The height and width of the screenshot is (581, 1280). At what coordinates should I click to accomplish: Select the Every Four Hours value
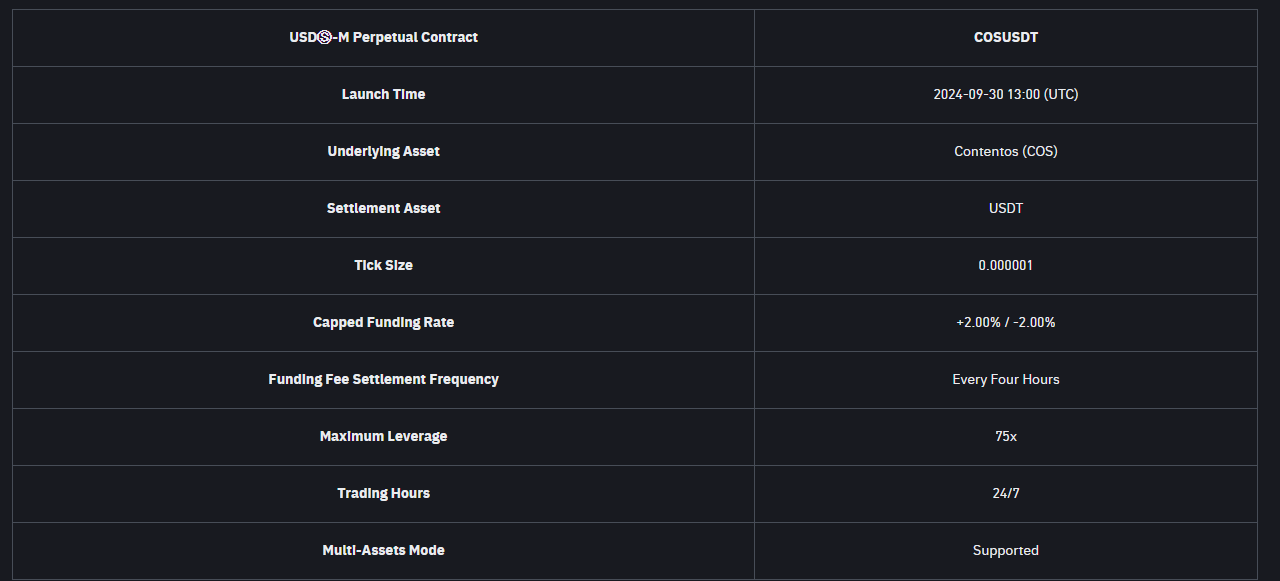(x=1005, y=380)
